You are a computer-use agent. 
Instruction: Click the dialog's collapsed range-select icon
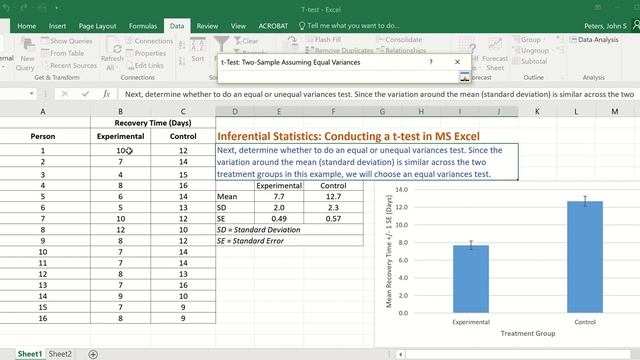[464, 77]
